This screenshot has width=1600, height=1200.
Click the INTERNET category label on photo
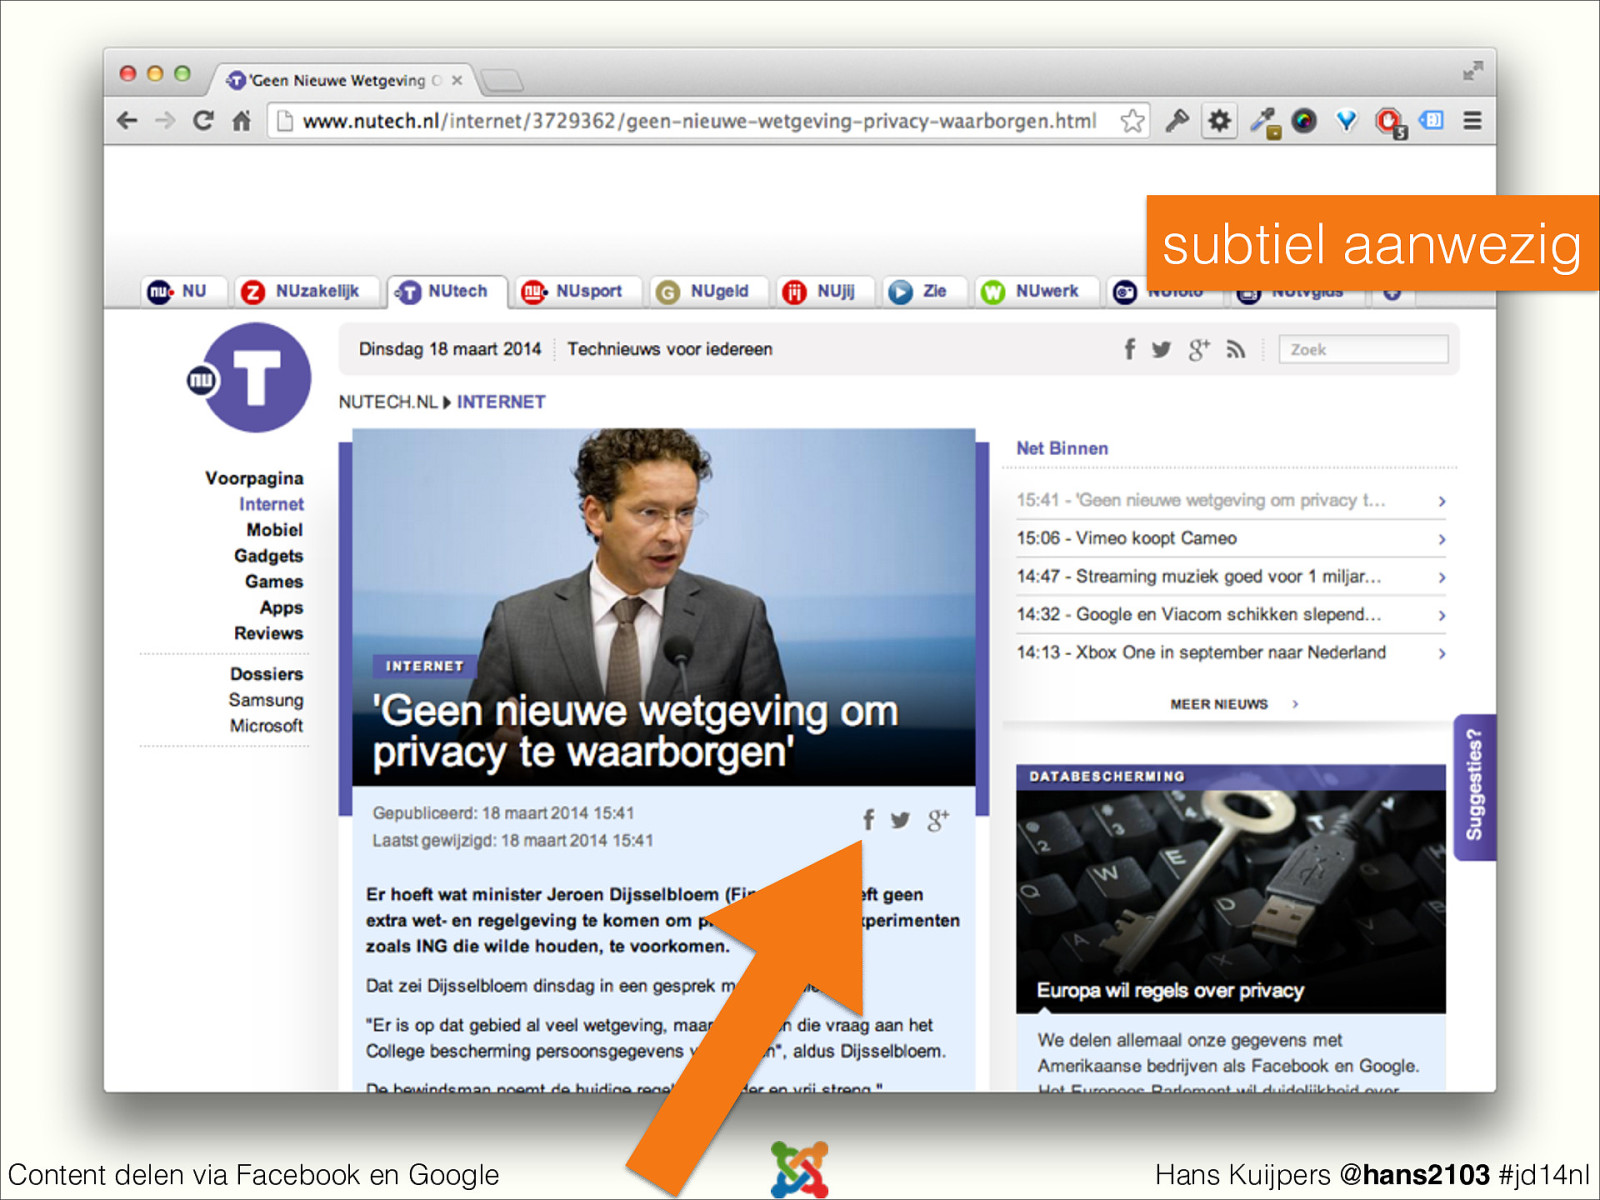coord(425,666)
